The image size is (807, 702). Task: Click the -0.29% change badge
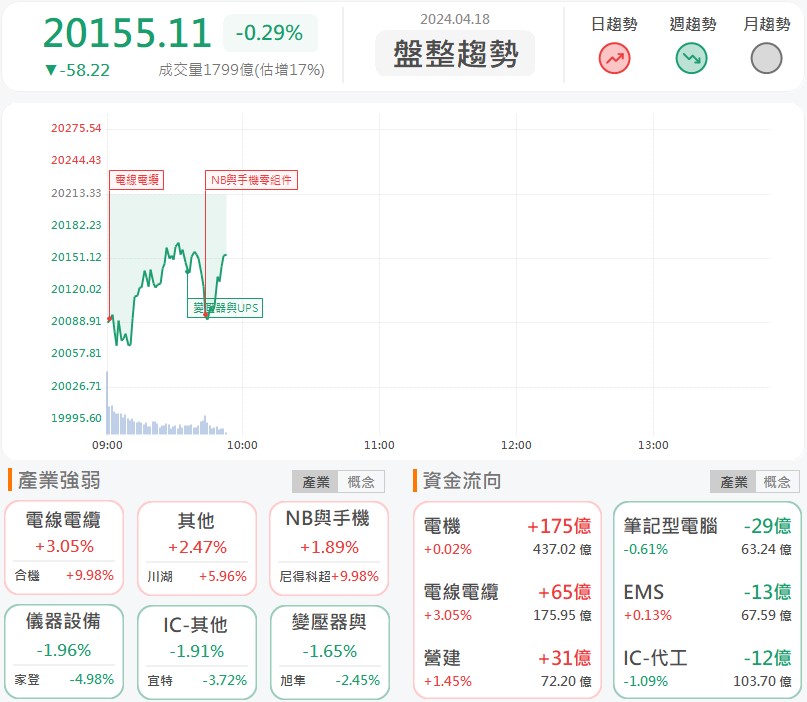pos(270,33)
